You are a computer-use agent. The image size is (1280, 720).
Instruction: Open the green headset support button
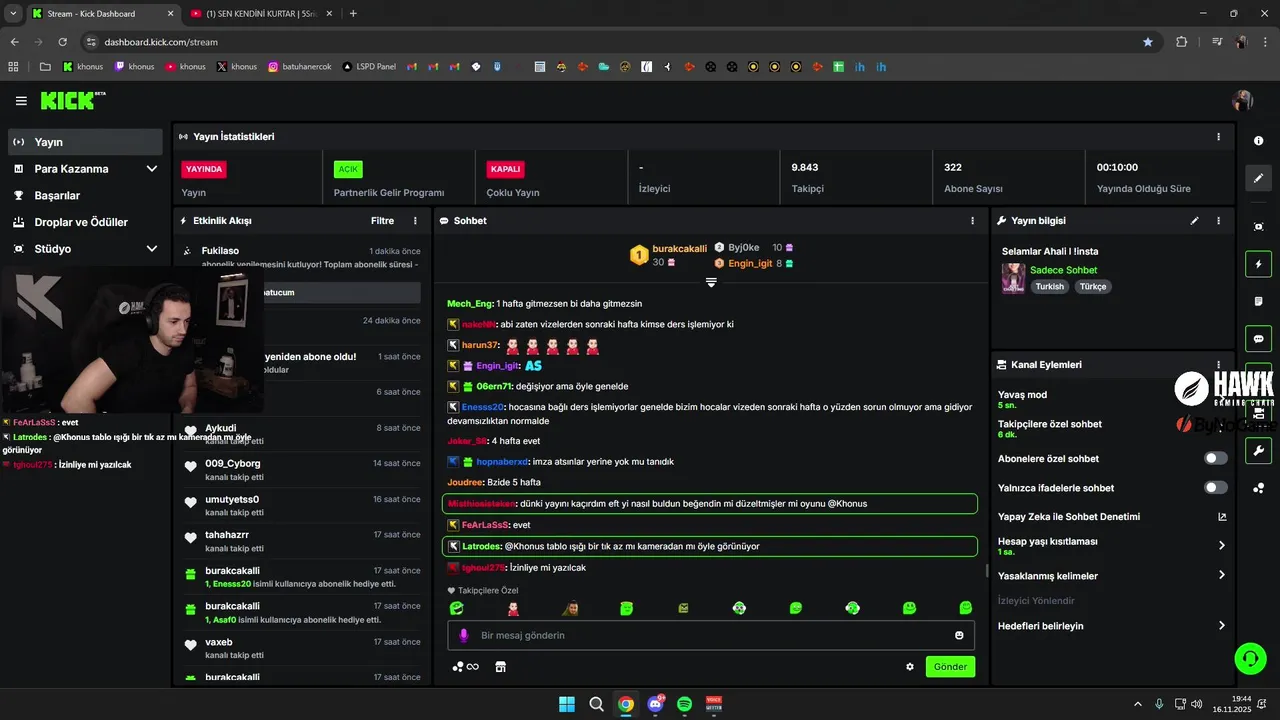coord(1250,658)
